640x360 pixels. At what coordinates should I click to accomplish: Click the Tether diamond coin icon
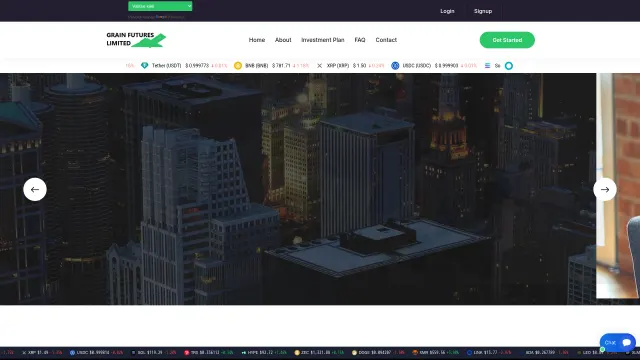pyautogui.click(x=144, y=66)
